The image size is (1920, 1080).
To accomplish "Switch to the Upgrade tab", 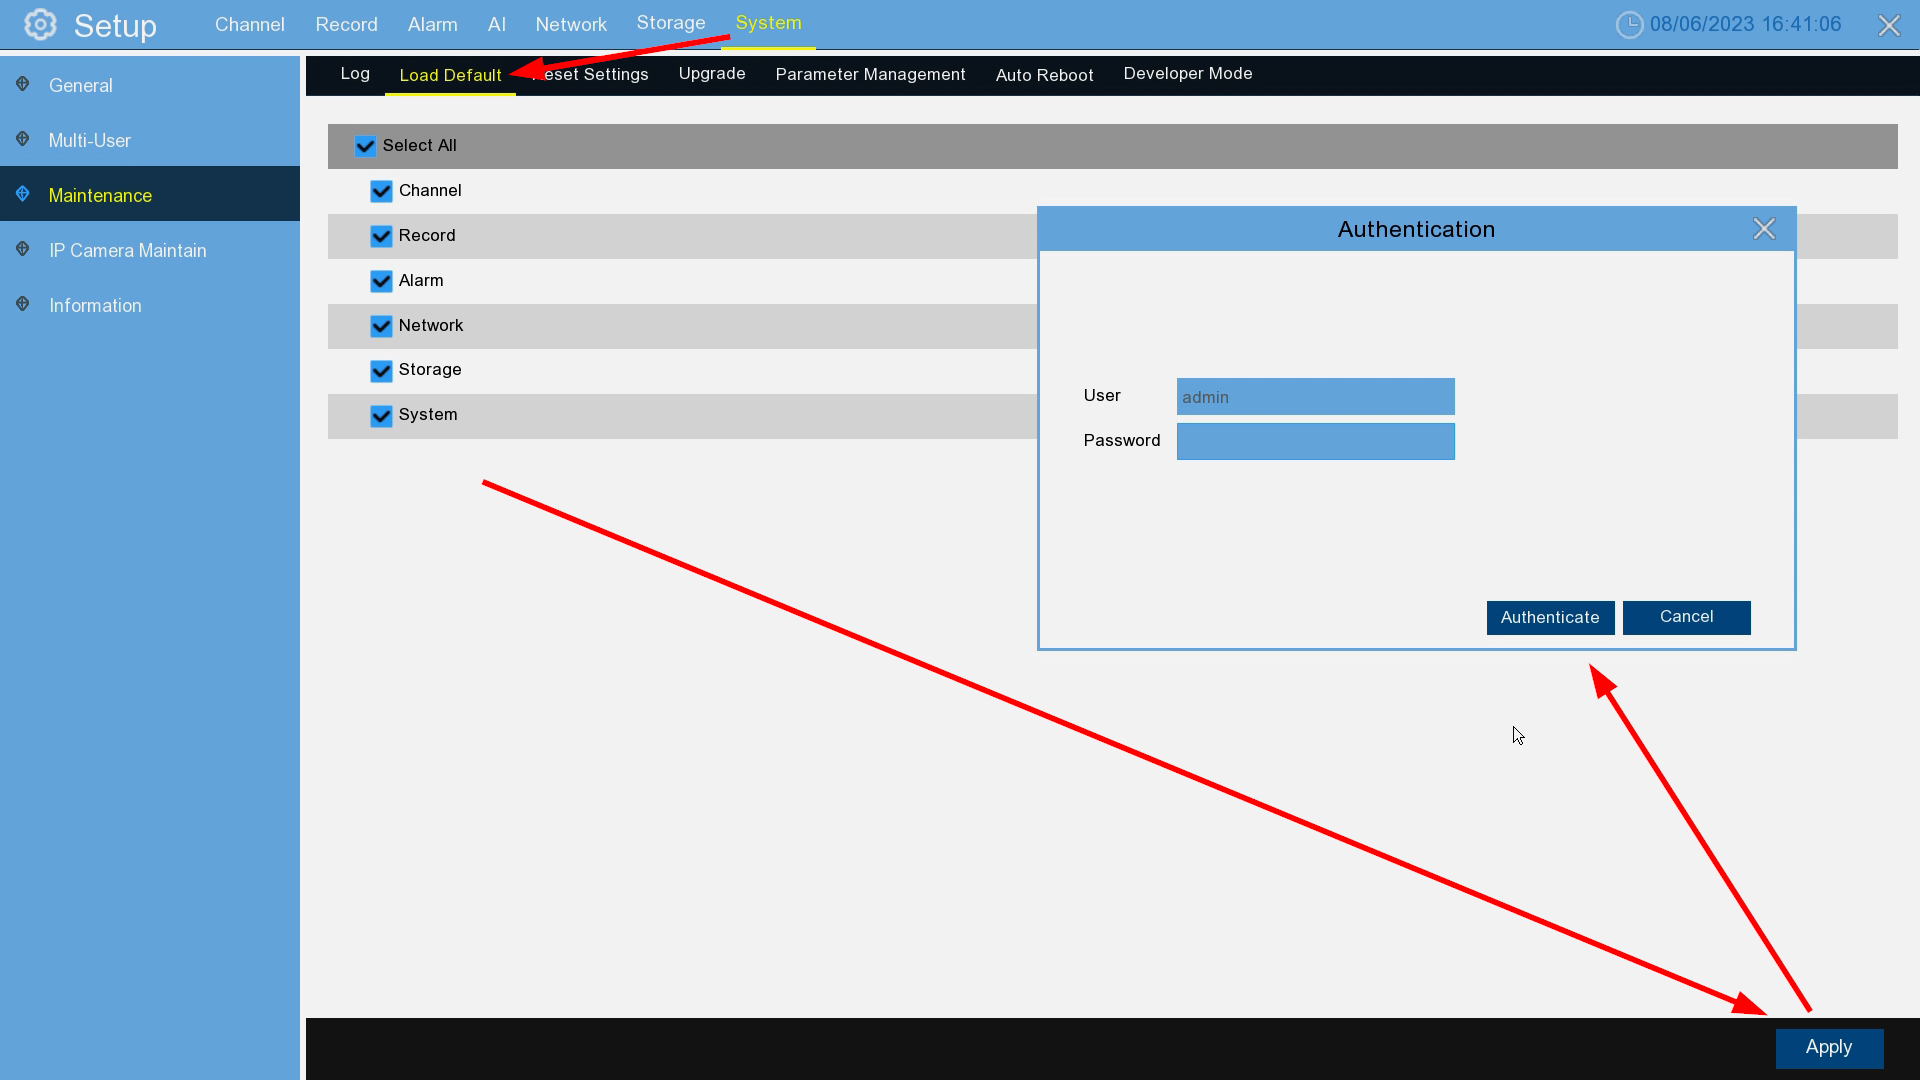I will click(x=711, y=74).
